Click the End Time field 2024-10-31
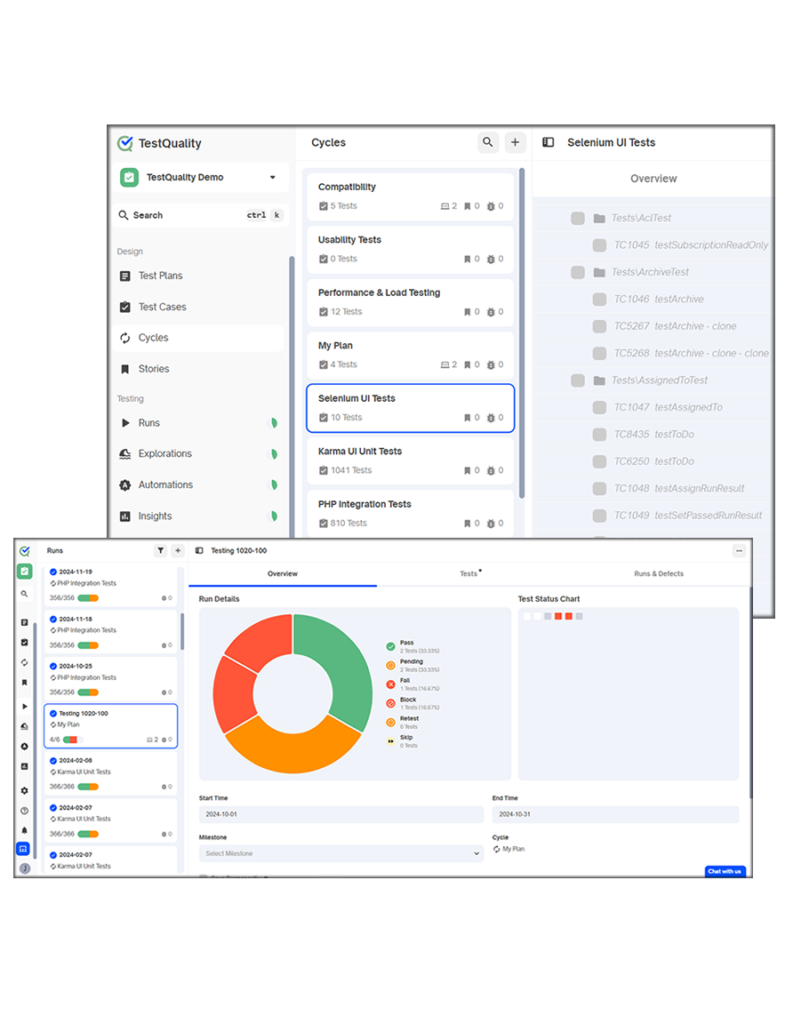The image size is (793, 1024). (615, 814)
